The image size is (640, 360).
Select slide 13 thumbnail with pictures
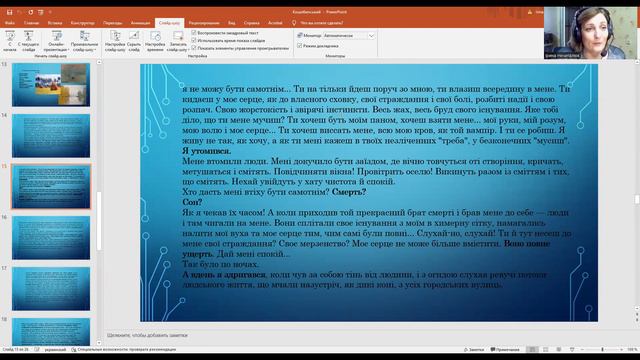click(x=51, y=84)
